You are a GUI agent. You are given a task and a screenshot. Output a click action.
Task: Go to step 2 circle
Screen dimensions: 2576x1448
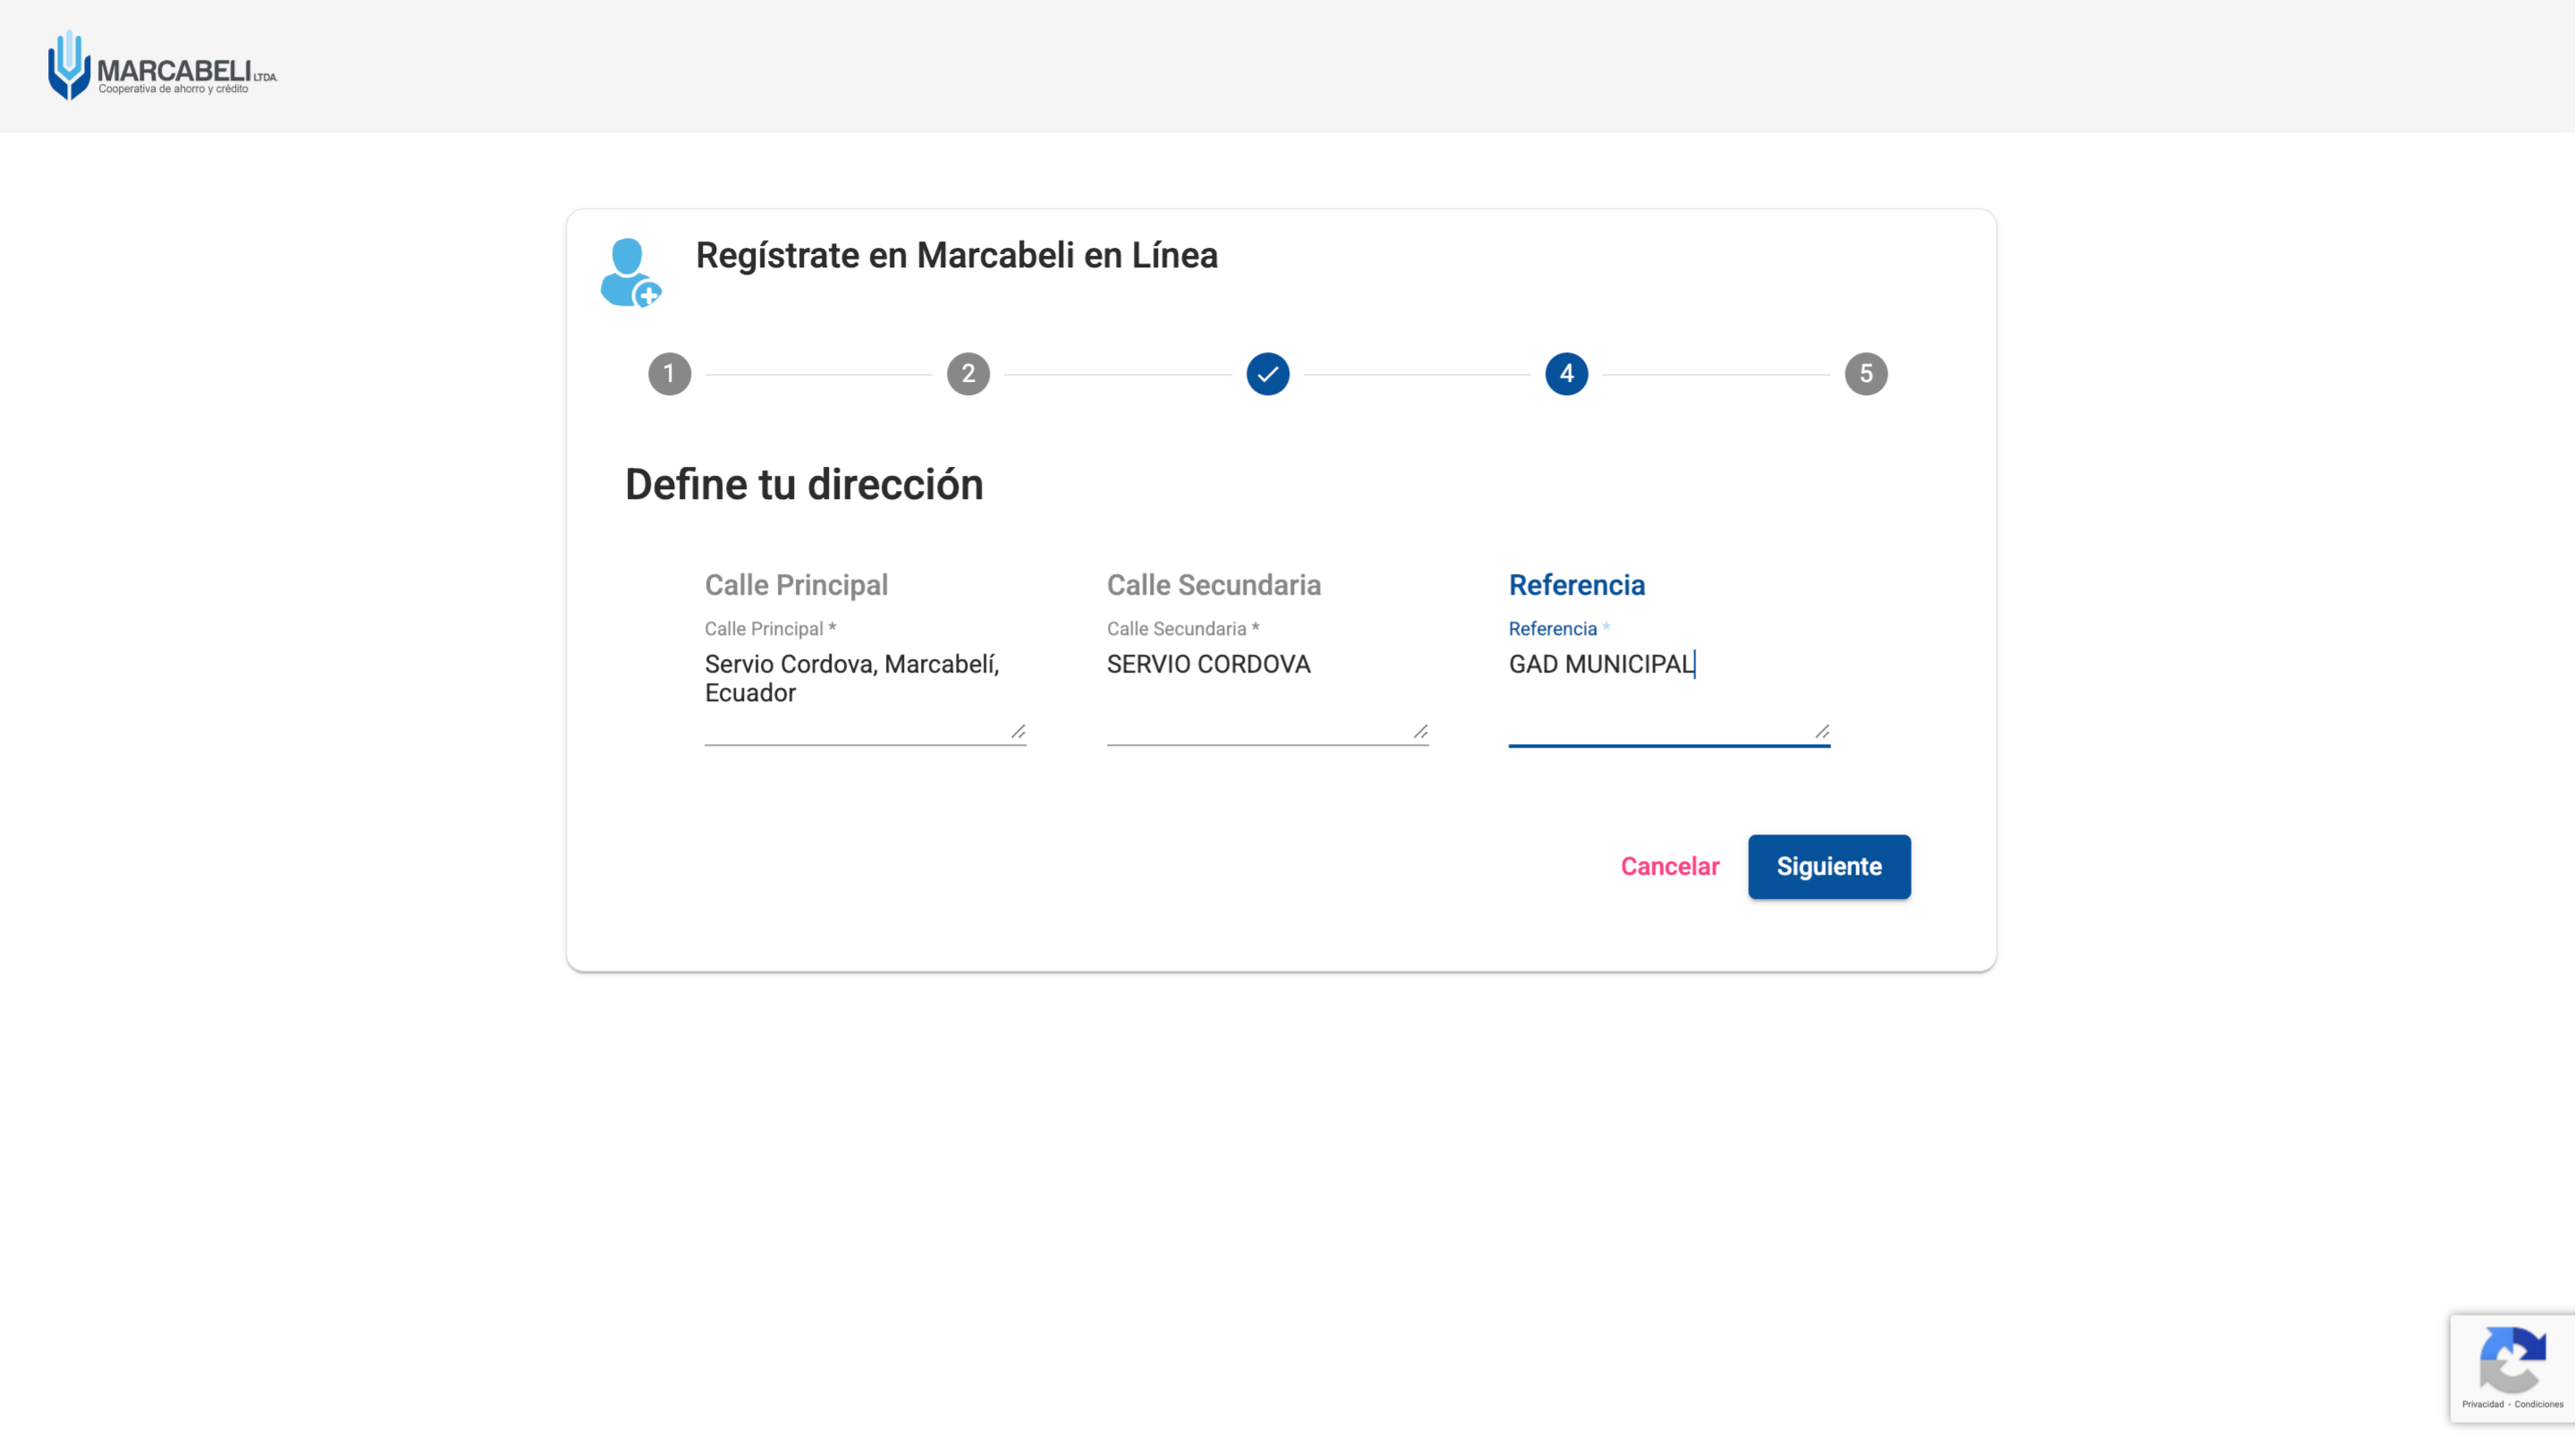pos(968,374)
